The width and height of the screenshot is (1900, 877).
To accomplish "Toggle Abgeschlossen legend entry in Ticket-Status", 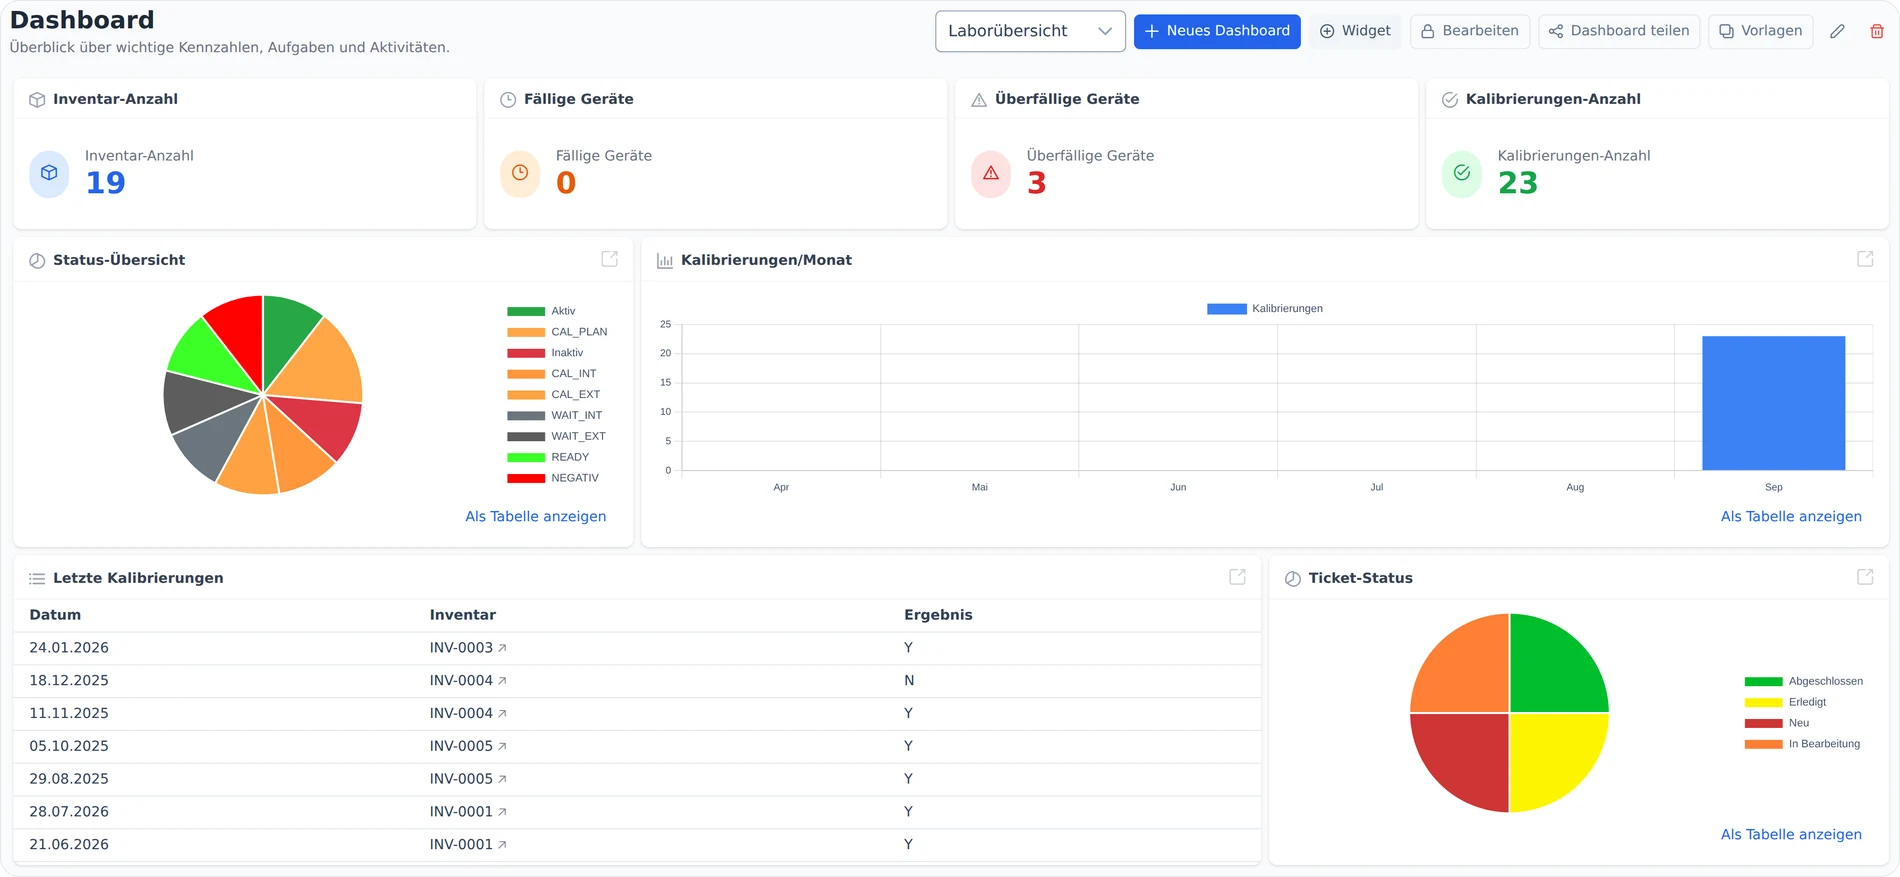I will tap(1804, 682).
